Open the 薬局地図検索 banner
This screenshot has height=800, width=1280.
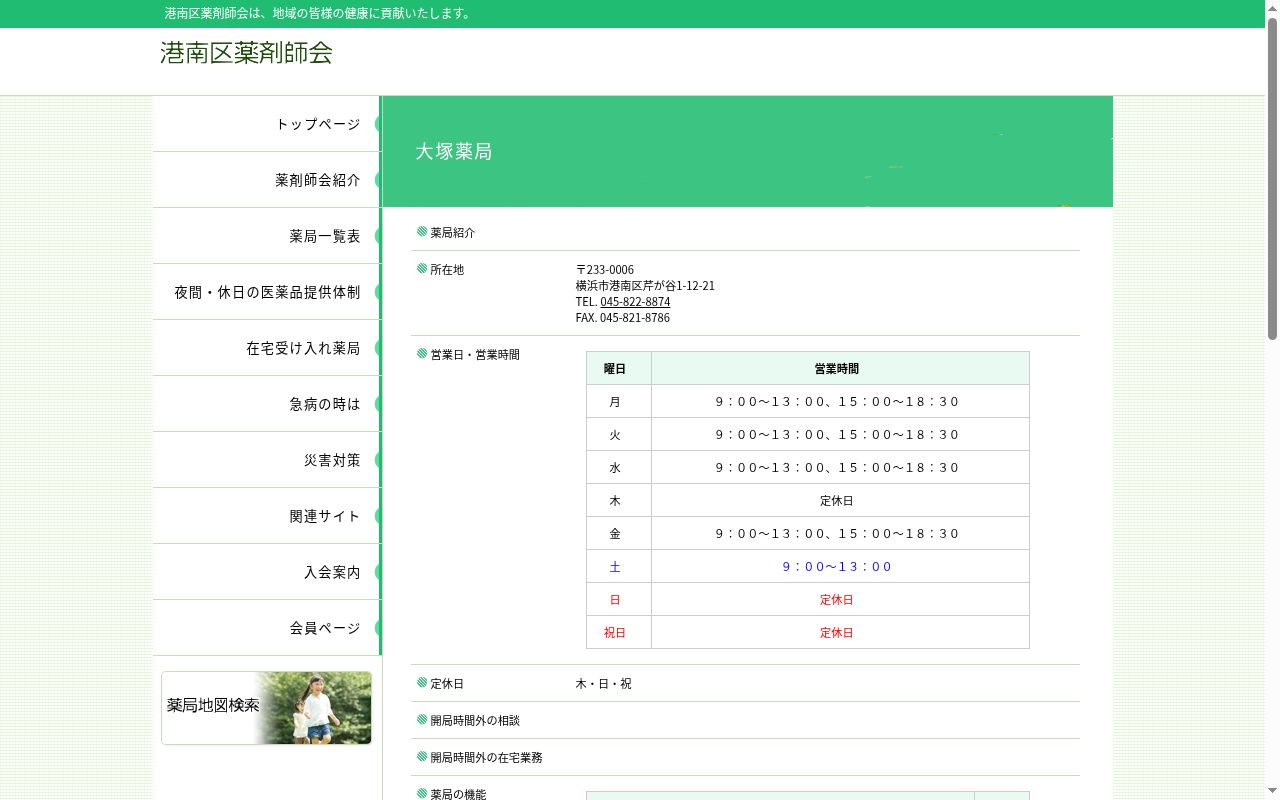266,708
